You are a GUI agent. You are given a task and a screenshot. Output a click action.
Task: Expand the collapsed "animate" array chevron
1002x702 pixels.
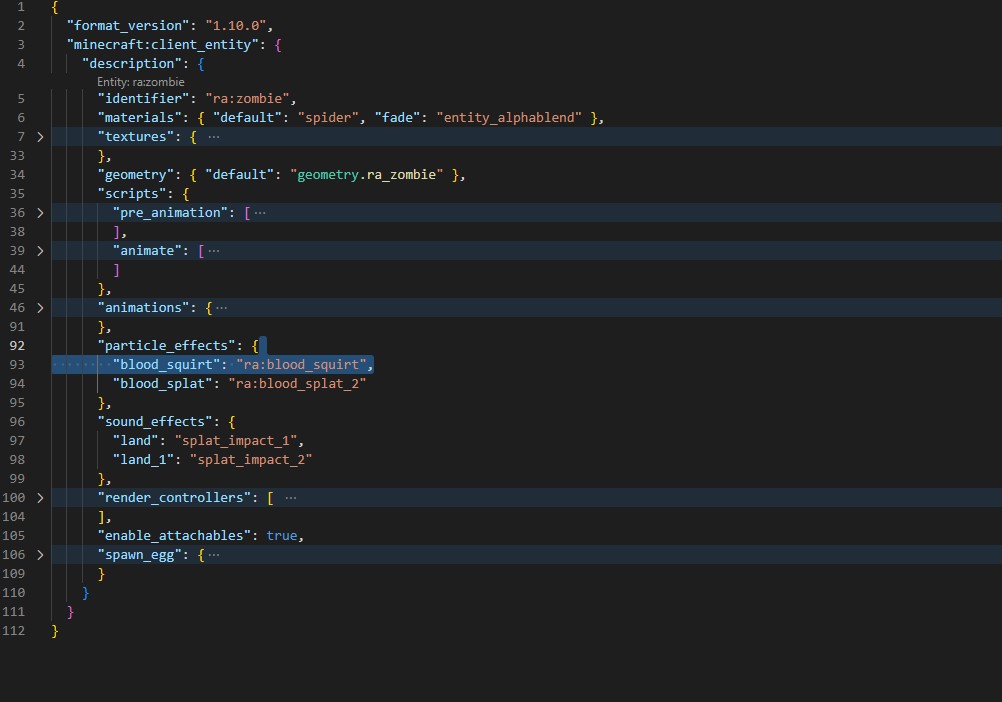coord(40,251)
